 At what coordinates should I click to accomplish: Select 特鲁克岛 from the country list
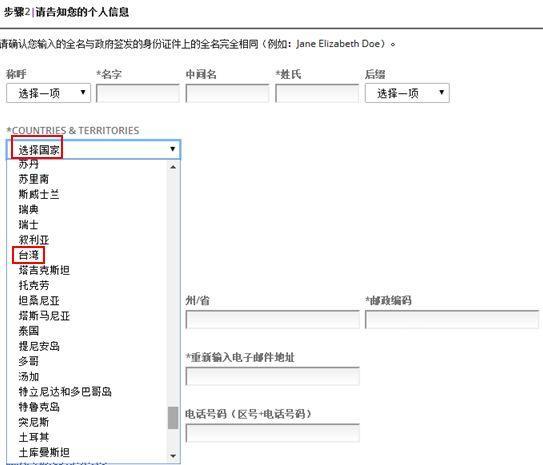(x=39, y=407)
